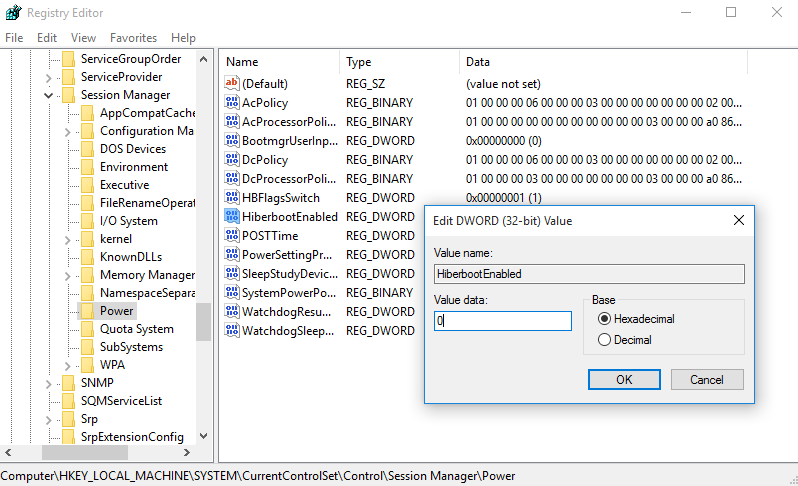Select the I/O System tree item
The image size is (798, 486).
129,221
